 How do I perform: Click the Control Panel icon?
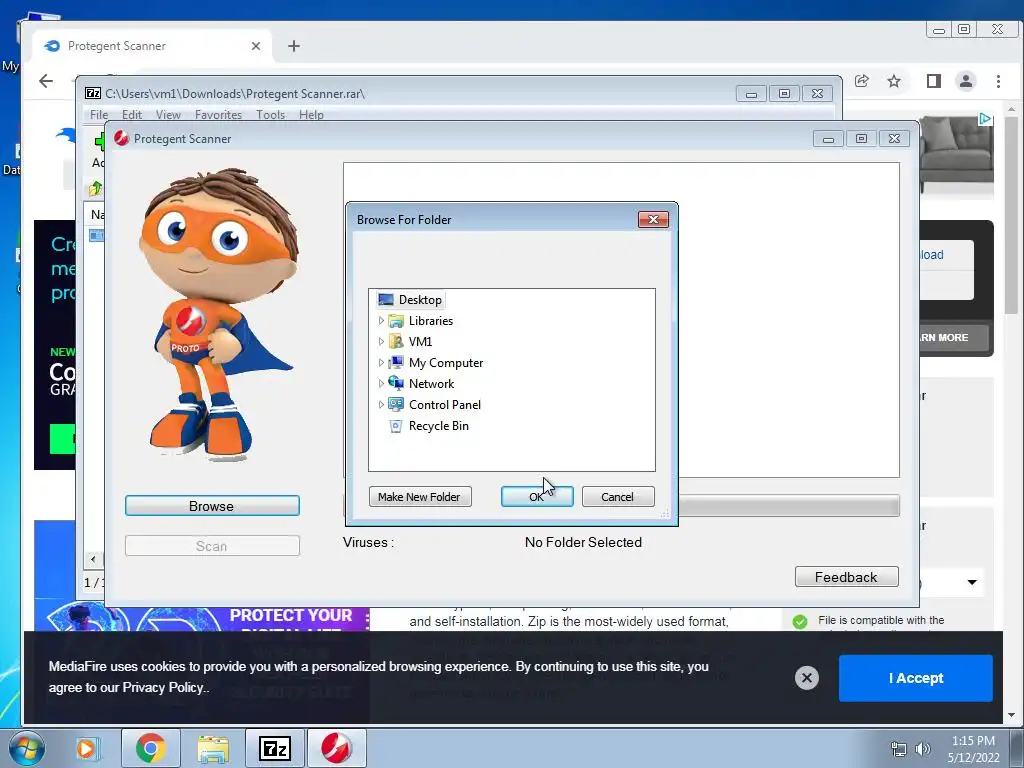(396, 404)
